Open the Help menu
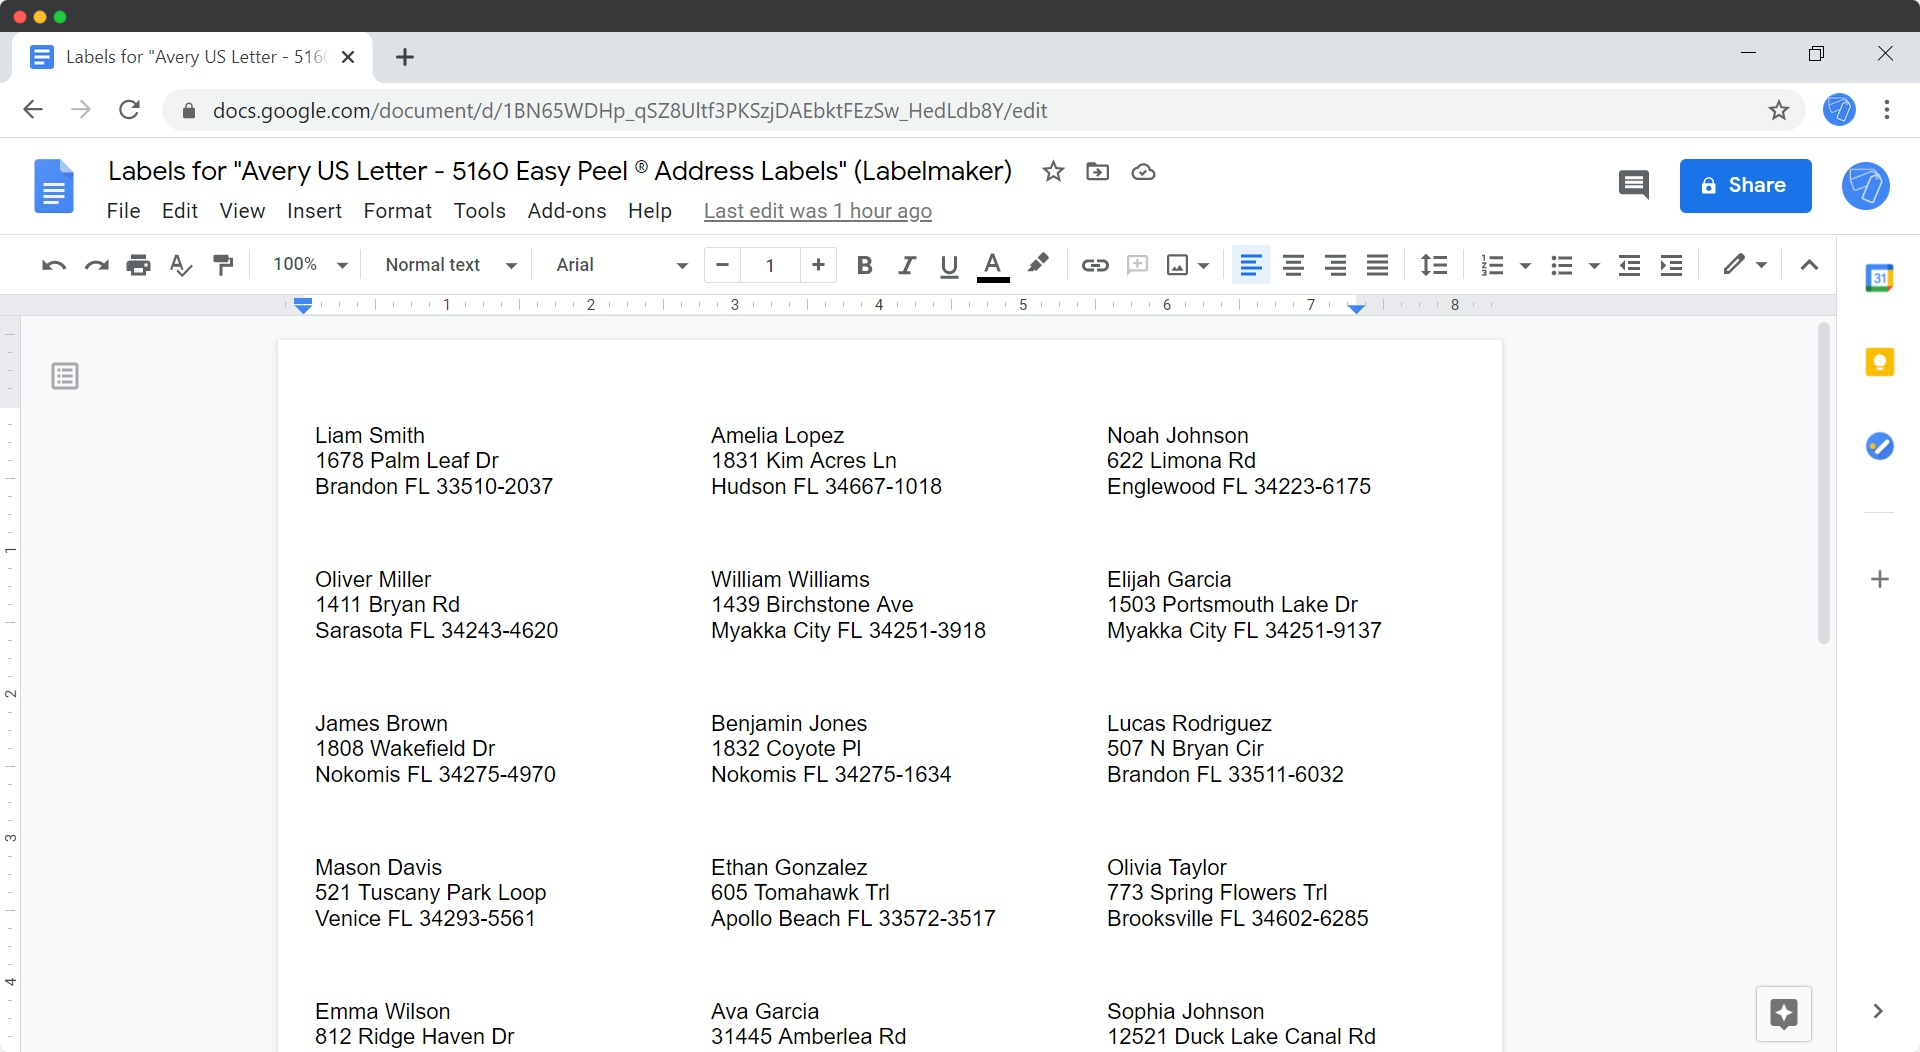The width and height of the screenshot is (1920, 1052). point(650,211)
